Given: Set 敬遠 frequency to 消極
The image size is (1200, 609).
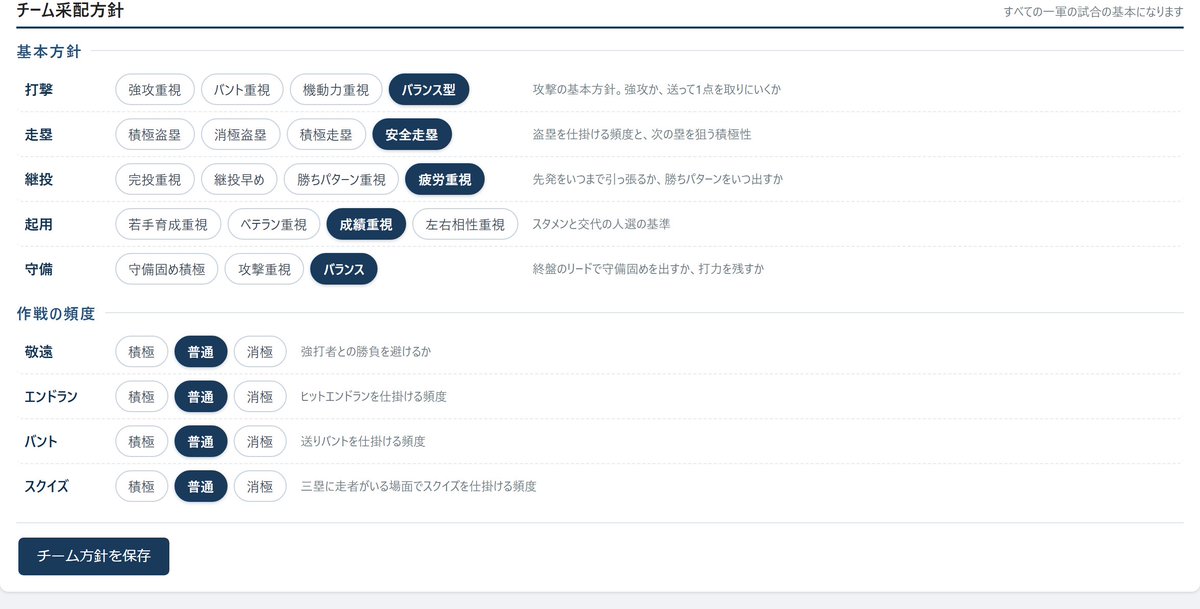Looking at the screenshot, I should click(260, 351).
